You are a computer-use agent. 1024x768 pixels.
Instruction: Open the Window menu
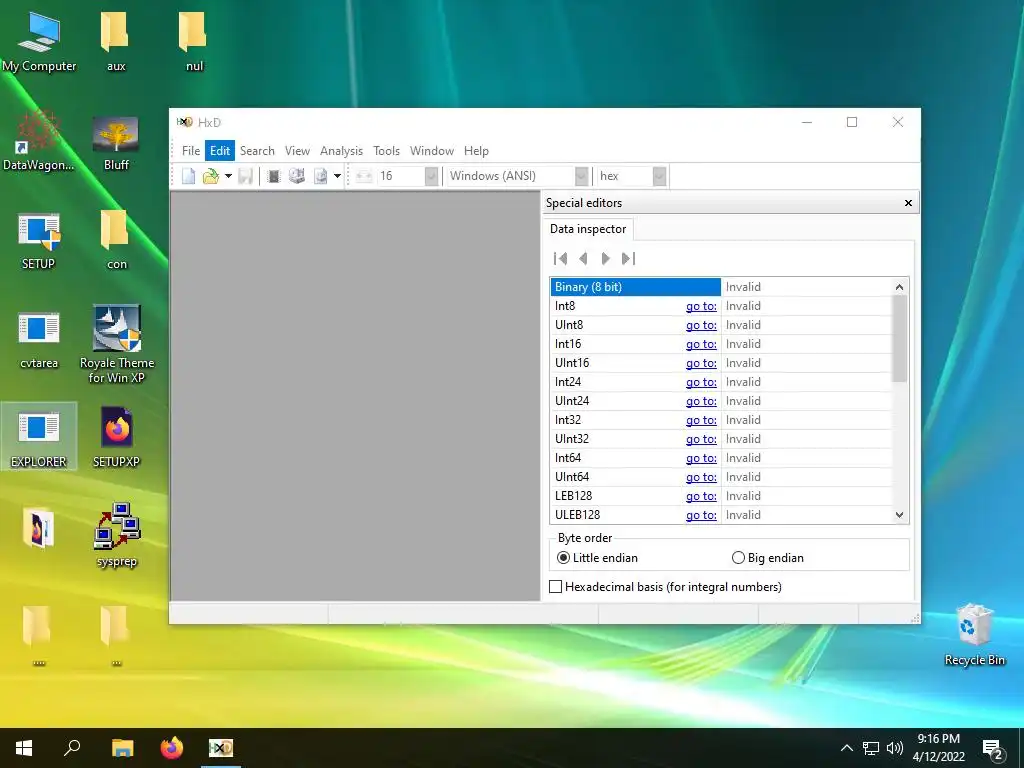pyautogui.click(x=432, y=151)
